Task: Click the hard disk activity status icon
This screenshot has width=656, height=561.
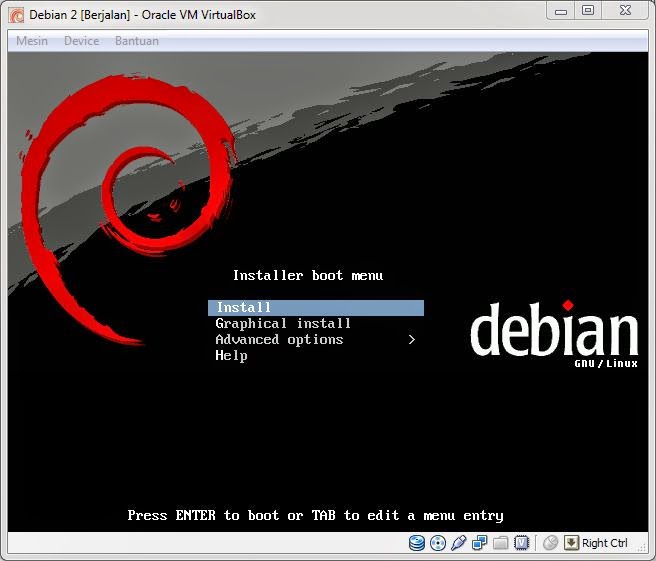Action: pos(416,543)
